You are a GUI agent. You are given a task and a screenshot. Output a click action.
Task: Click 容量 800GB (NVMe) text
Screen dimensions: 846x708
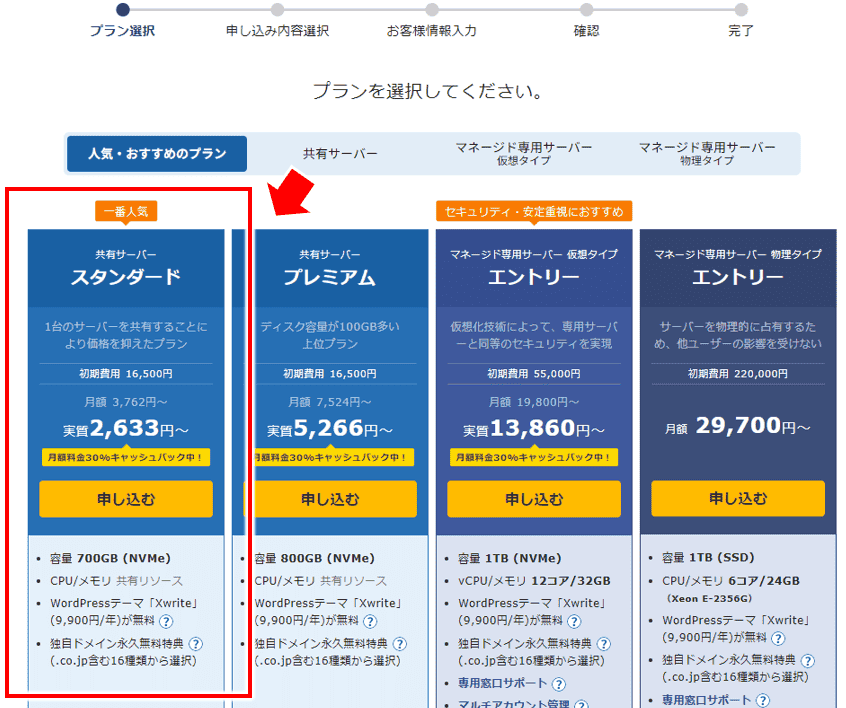[315, 558]
